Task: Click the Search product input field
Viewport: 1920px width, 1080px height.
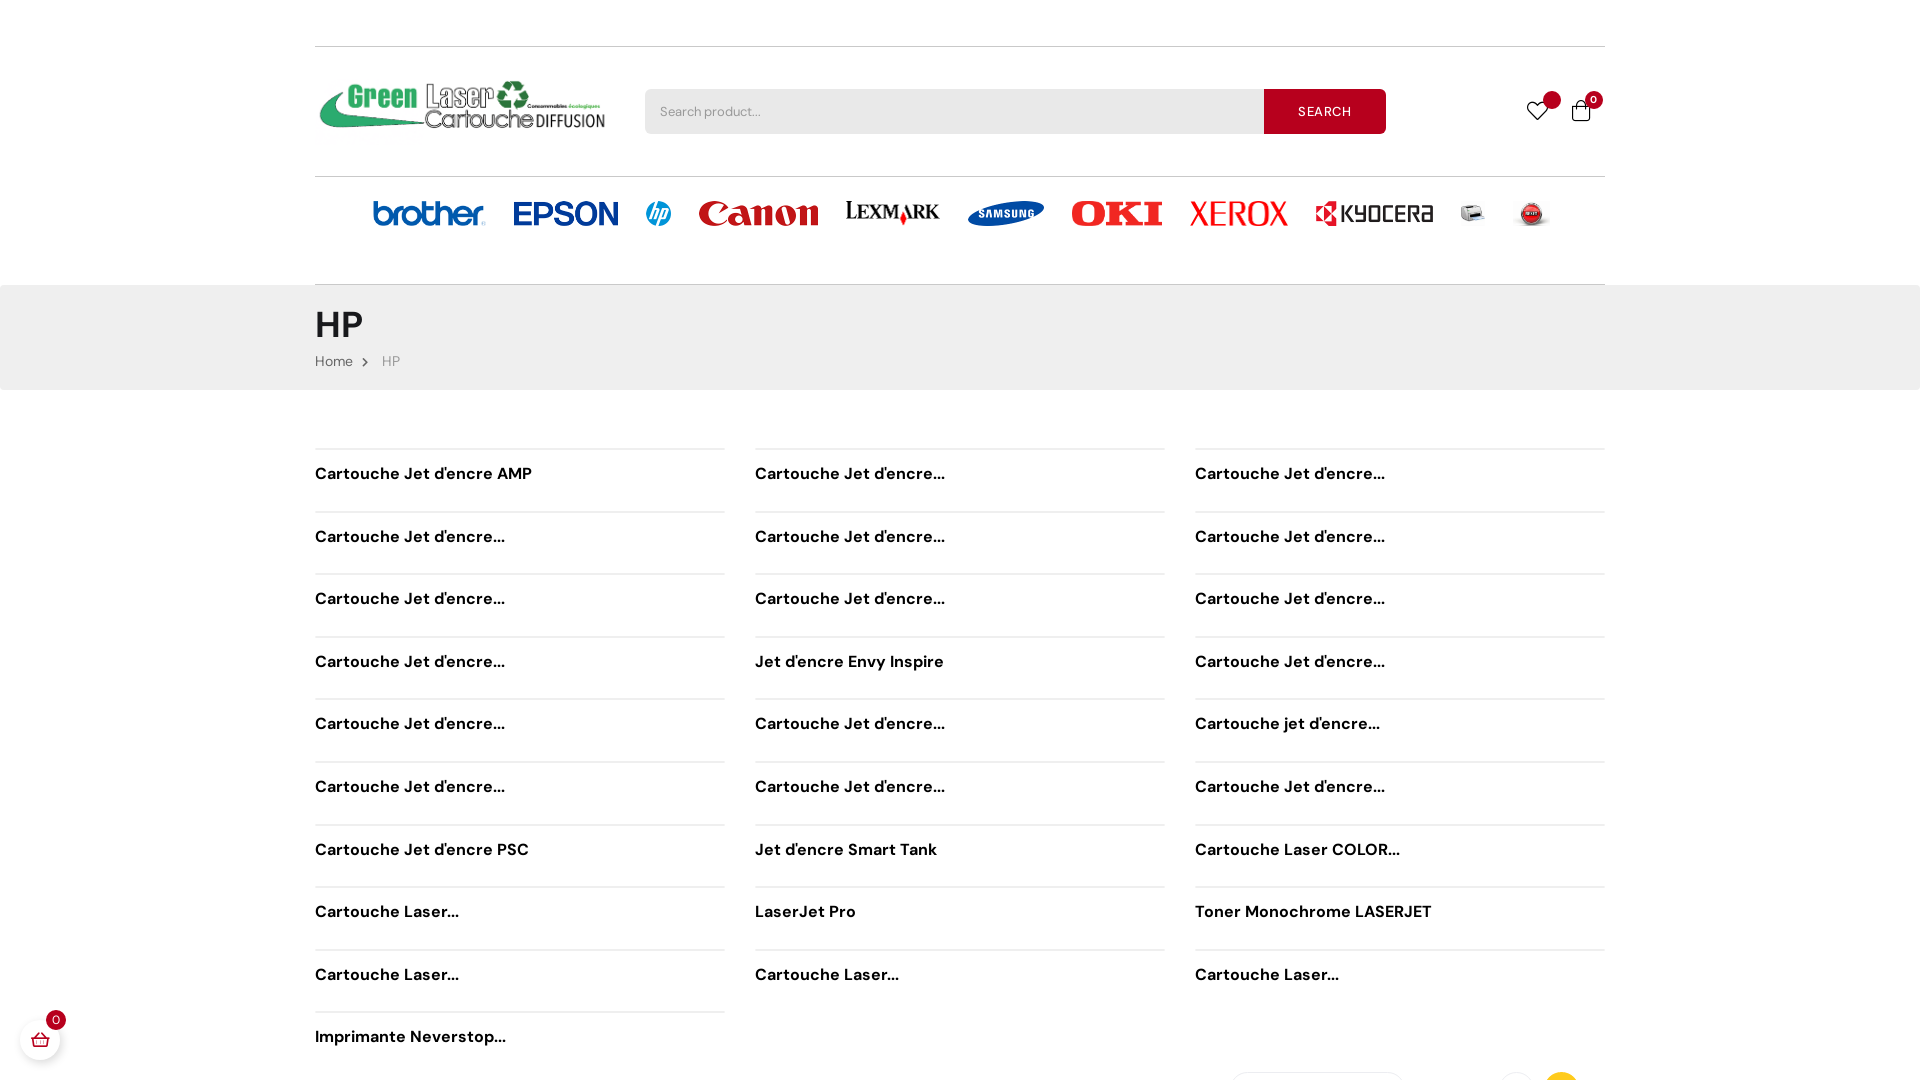Action: (x=953, y=111)
